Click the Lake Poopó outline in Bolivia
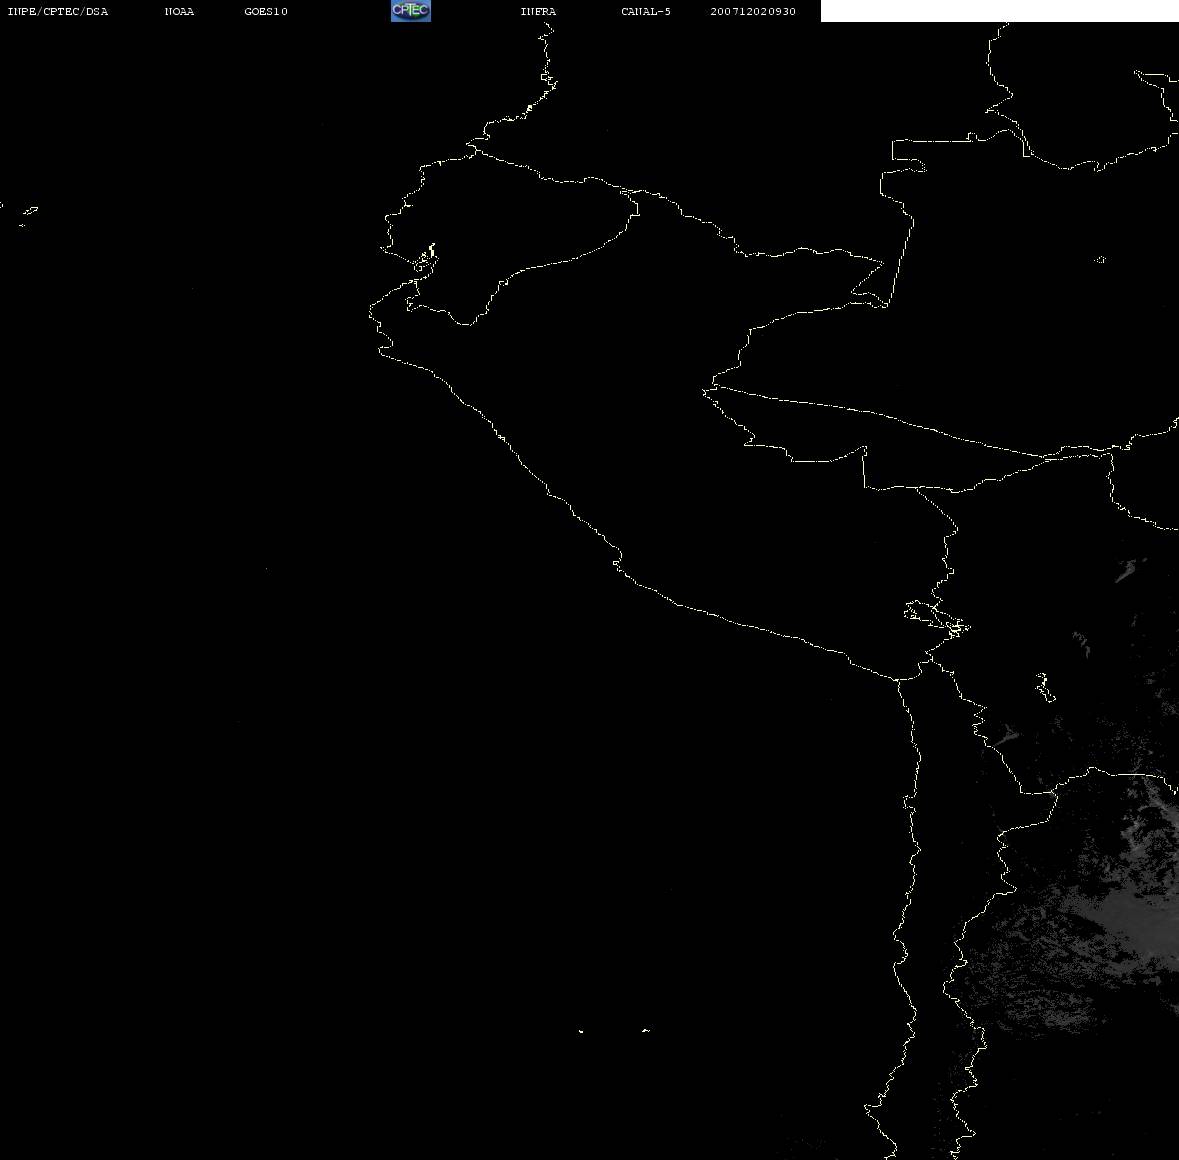 1044,687
